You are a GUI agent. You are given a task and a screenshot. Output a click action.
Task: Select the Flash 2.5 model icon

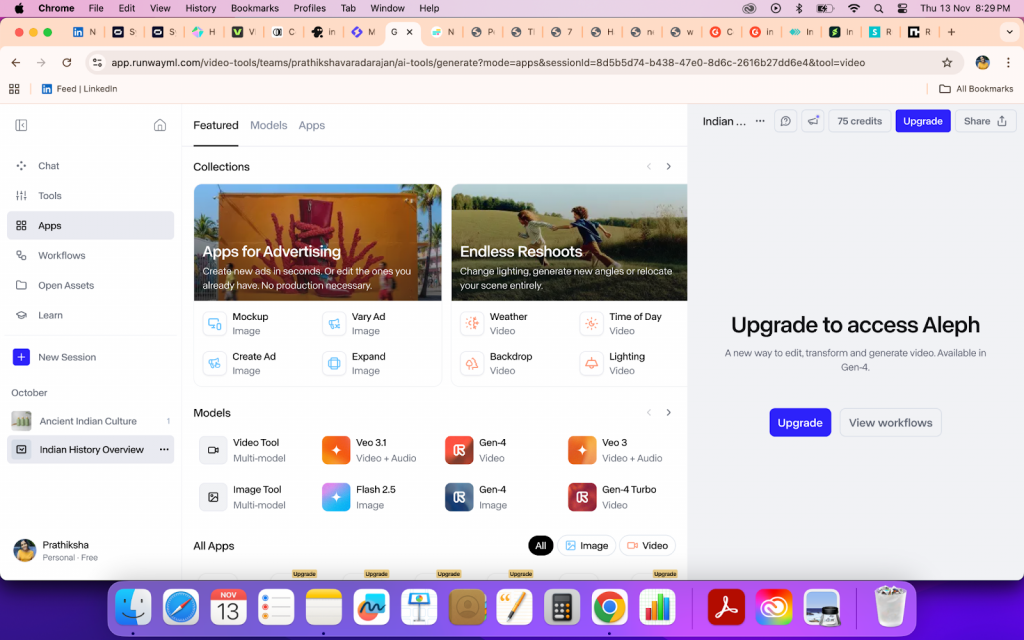(336, 497)
